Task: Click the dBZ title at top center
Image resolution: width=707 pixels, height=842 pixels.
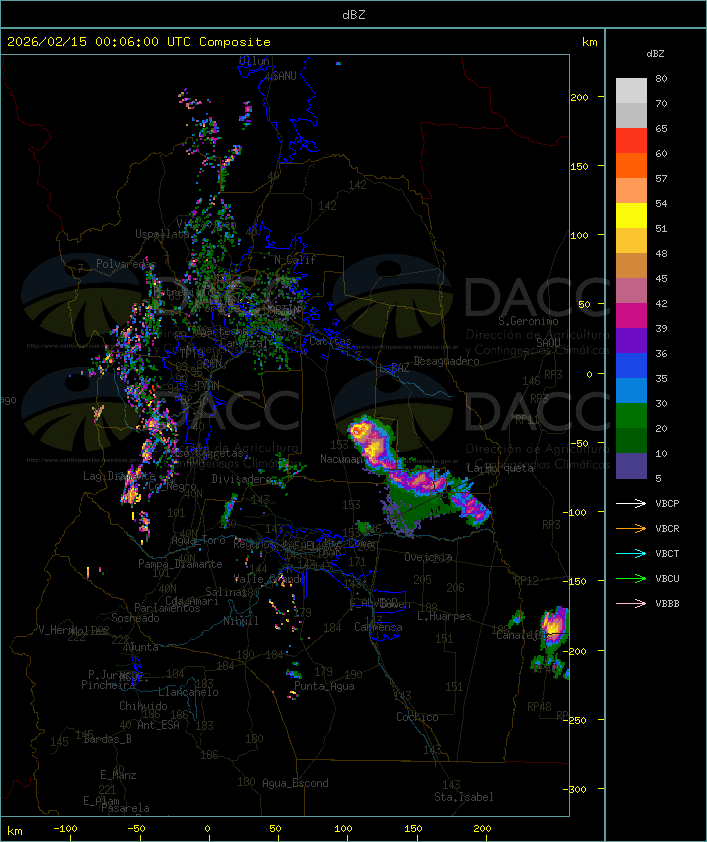Action: coord(354,14)
